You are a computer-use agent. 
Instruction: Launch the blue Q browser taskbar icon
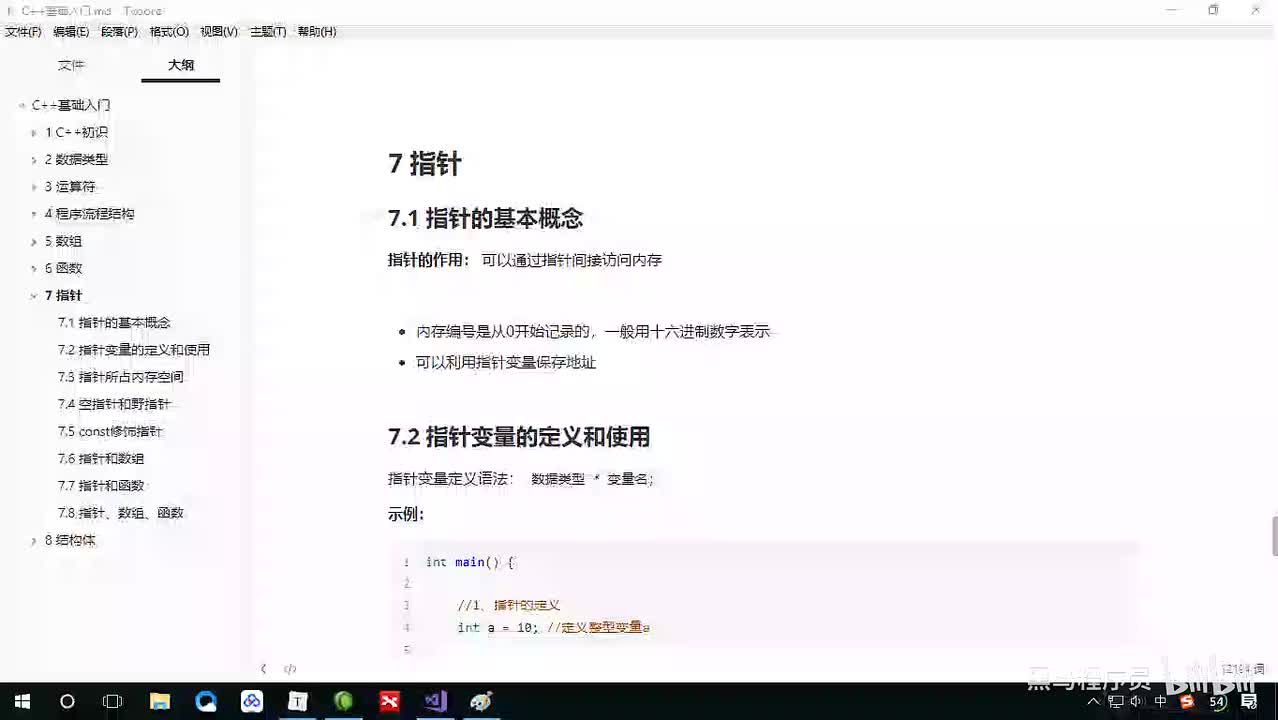click(x=206, y=702)
